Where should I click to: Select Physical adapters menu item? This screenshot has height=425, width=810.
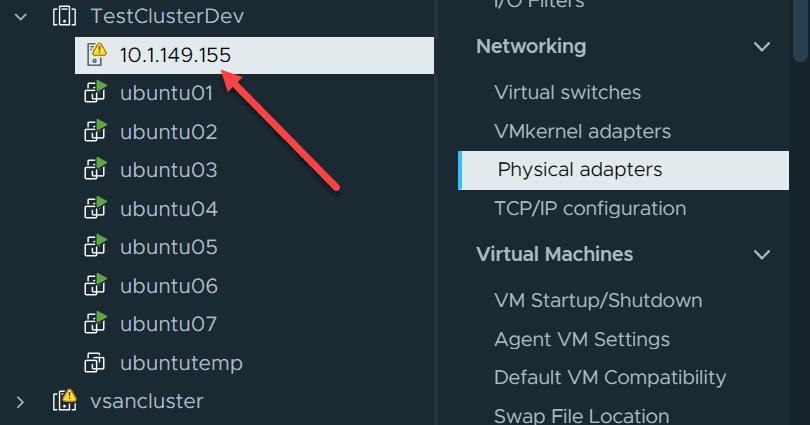pyautogui.click(x=580, y=170)
